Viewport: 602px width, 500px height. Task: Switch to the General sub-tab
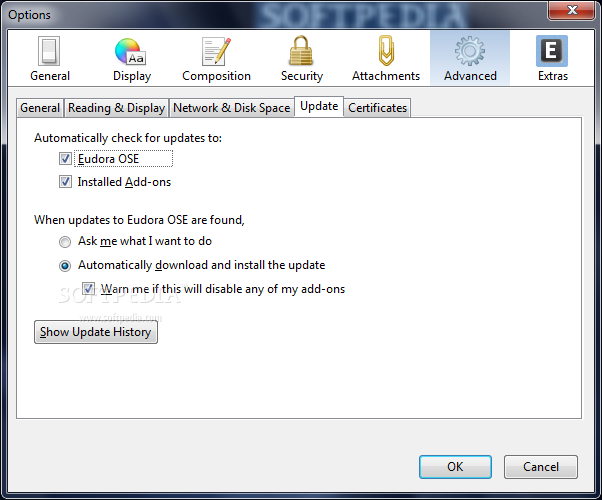coord(40,108)
